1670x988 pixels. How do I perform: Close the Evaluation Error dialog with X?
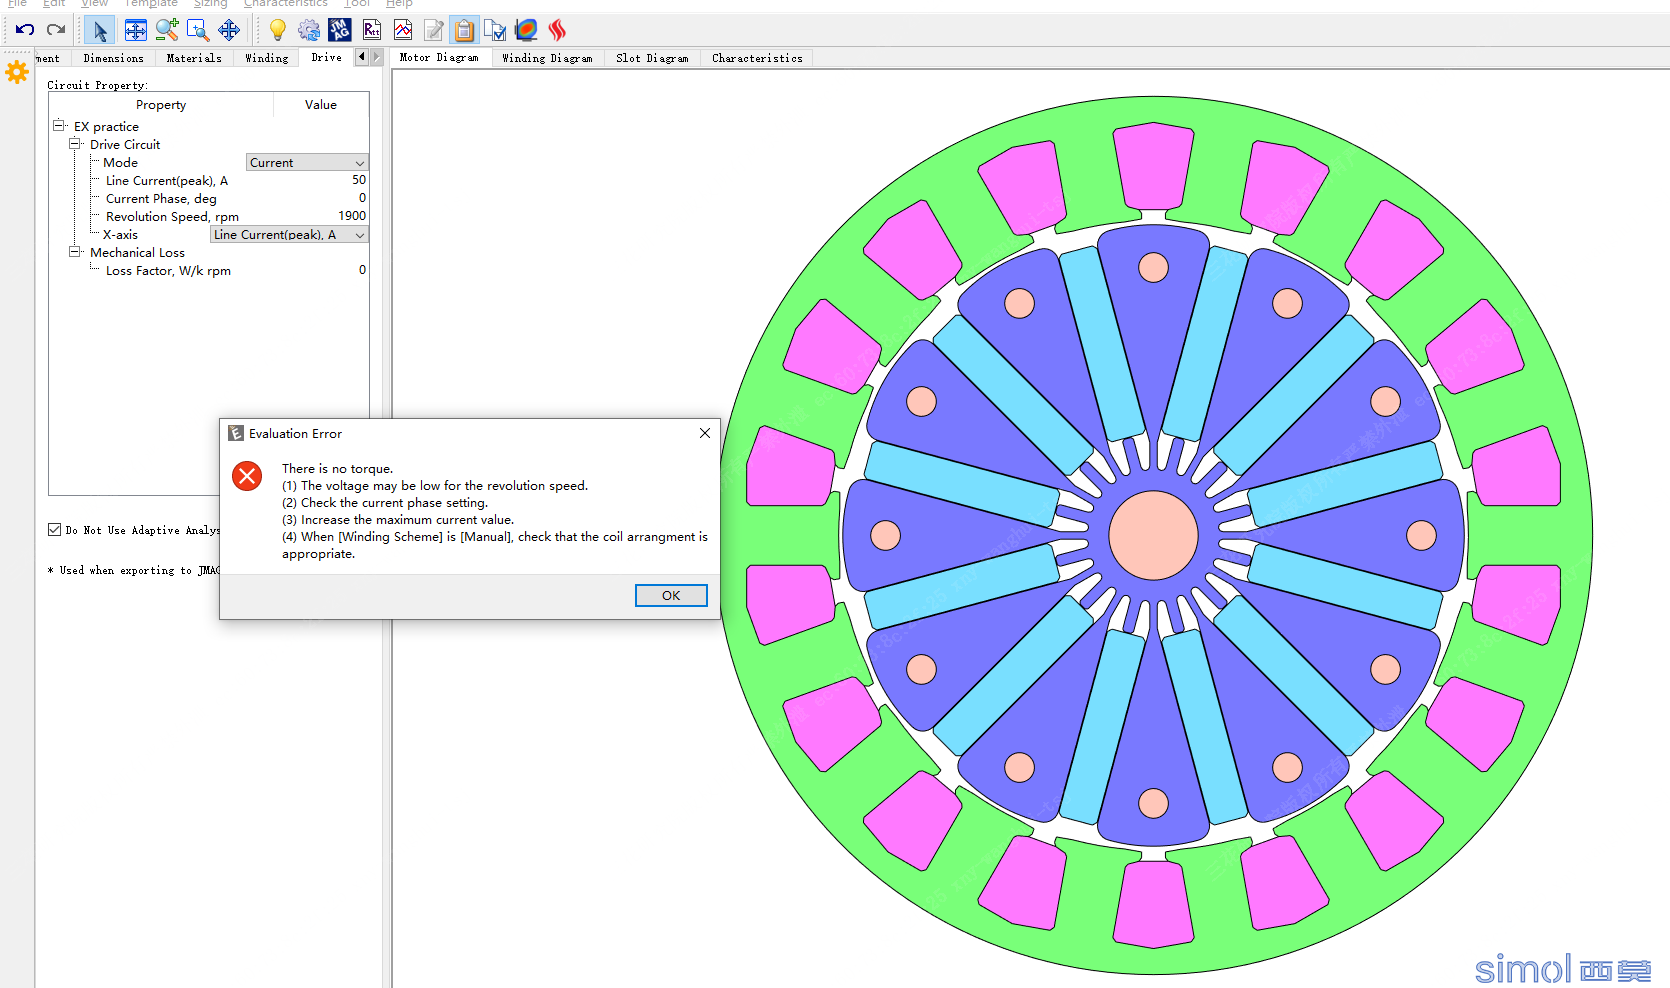[705, 433]
